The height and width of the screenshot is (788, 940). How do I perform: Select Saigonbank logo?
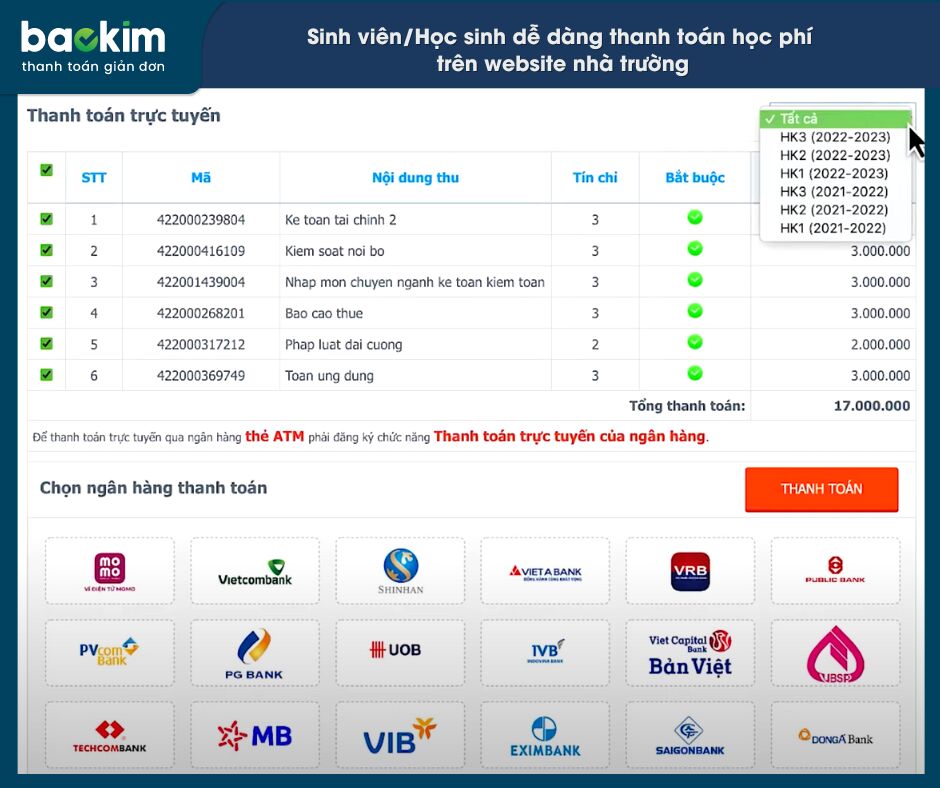[x=690, y=735]
